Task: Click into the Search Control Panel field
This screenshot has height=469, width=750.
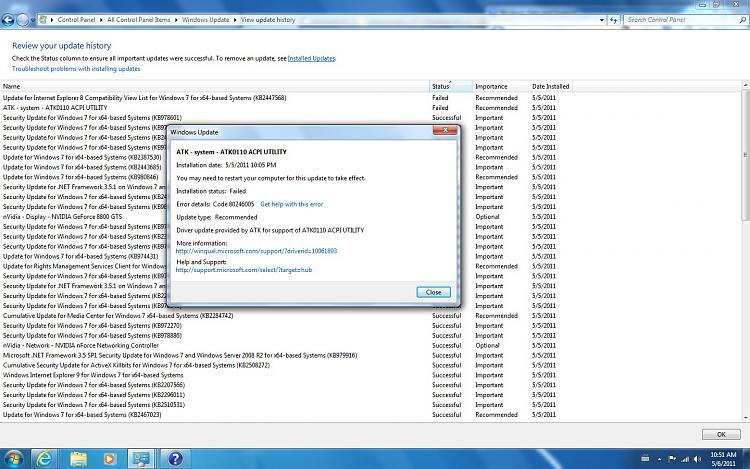Action: click(682, 20)
